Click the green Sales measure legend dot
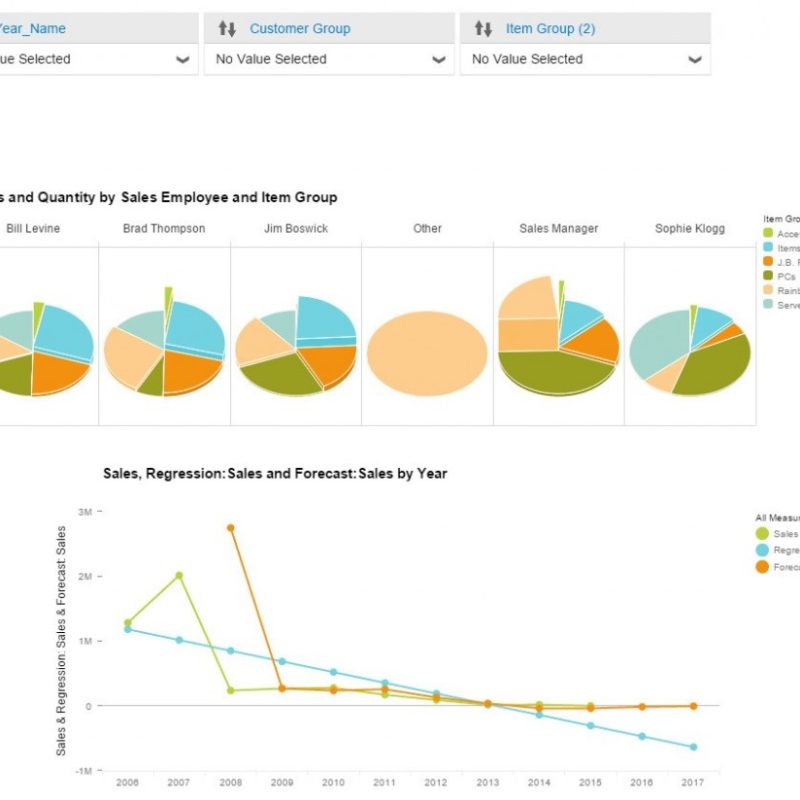The width and height of the screenshot is (800, 800). coord(762,534)
